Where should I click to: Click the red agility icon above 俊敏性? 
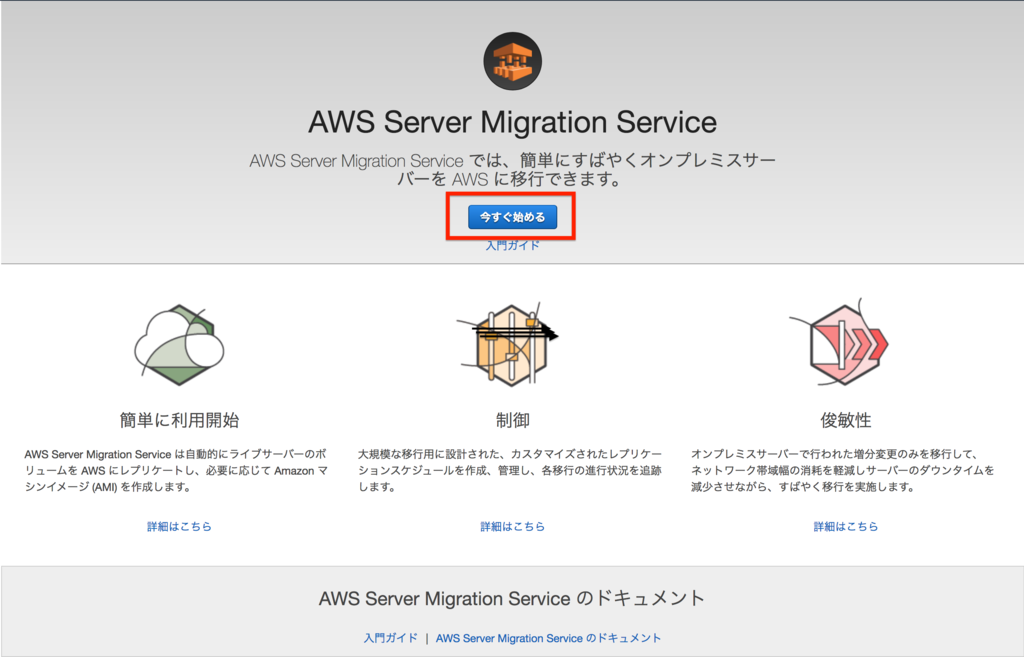pyautogui.click(x=841, y=343)
